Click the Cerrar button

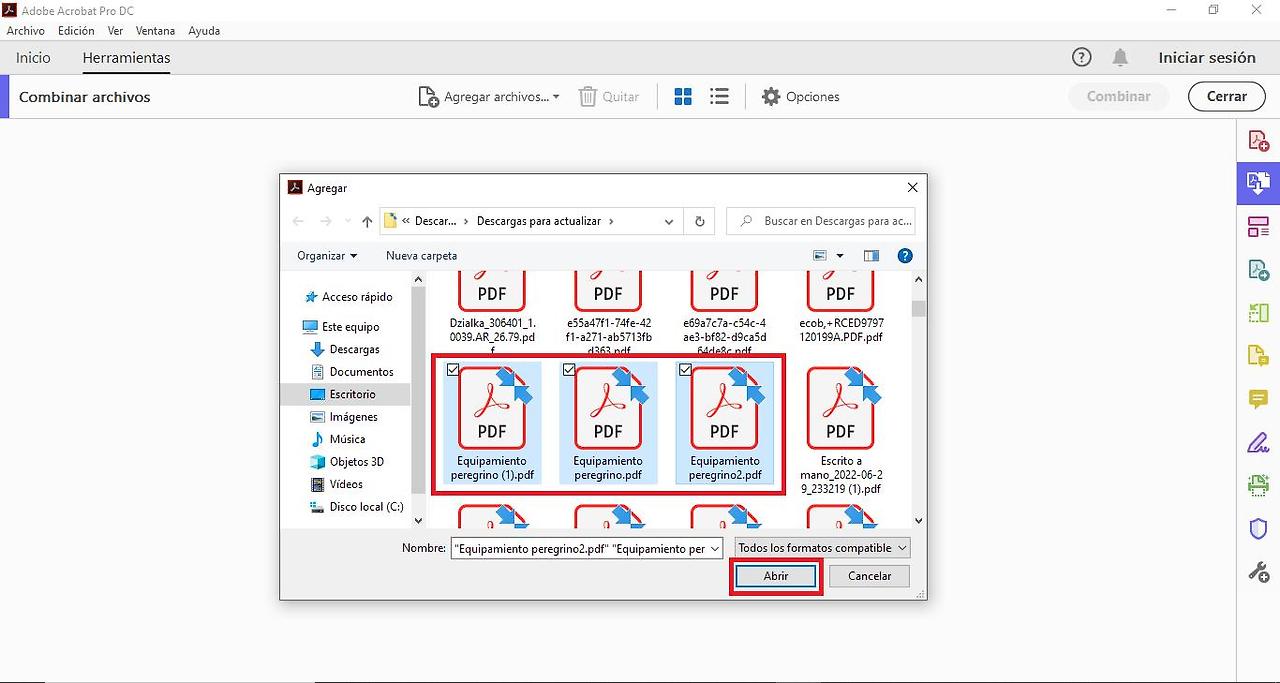tap(1226, 97)
